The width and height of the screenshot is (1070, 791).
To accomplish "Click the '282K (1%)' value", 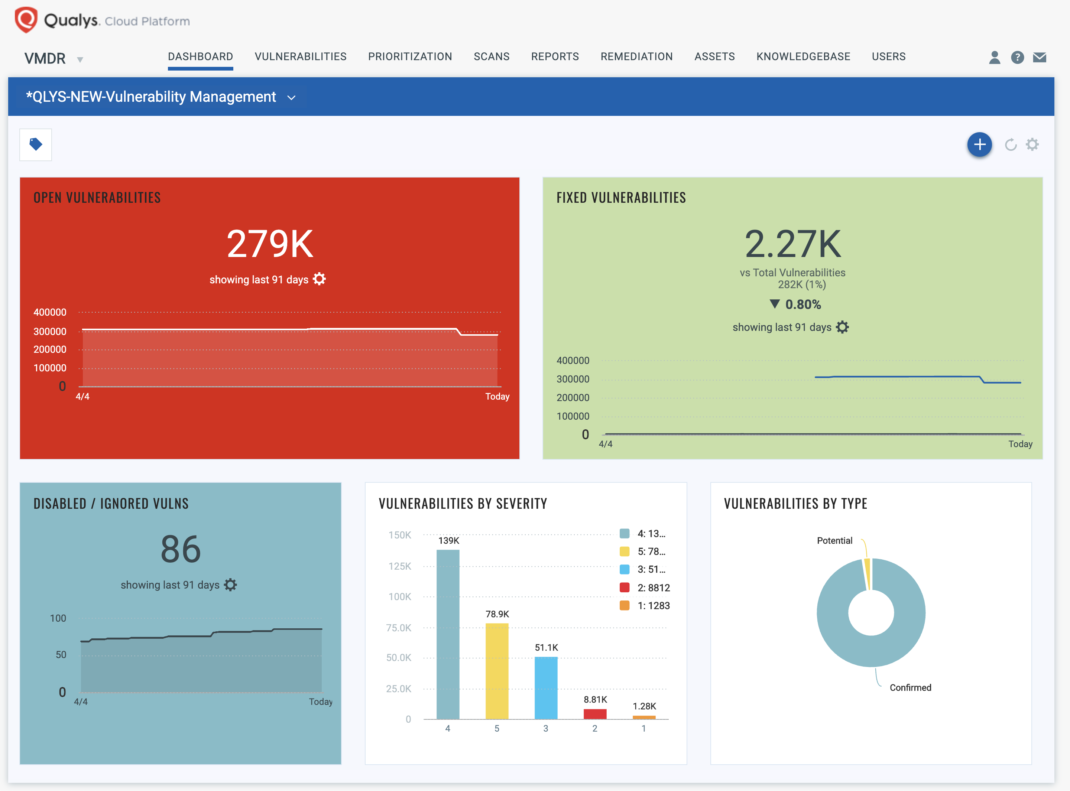I will pos(801,285).
